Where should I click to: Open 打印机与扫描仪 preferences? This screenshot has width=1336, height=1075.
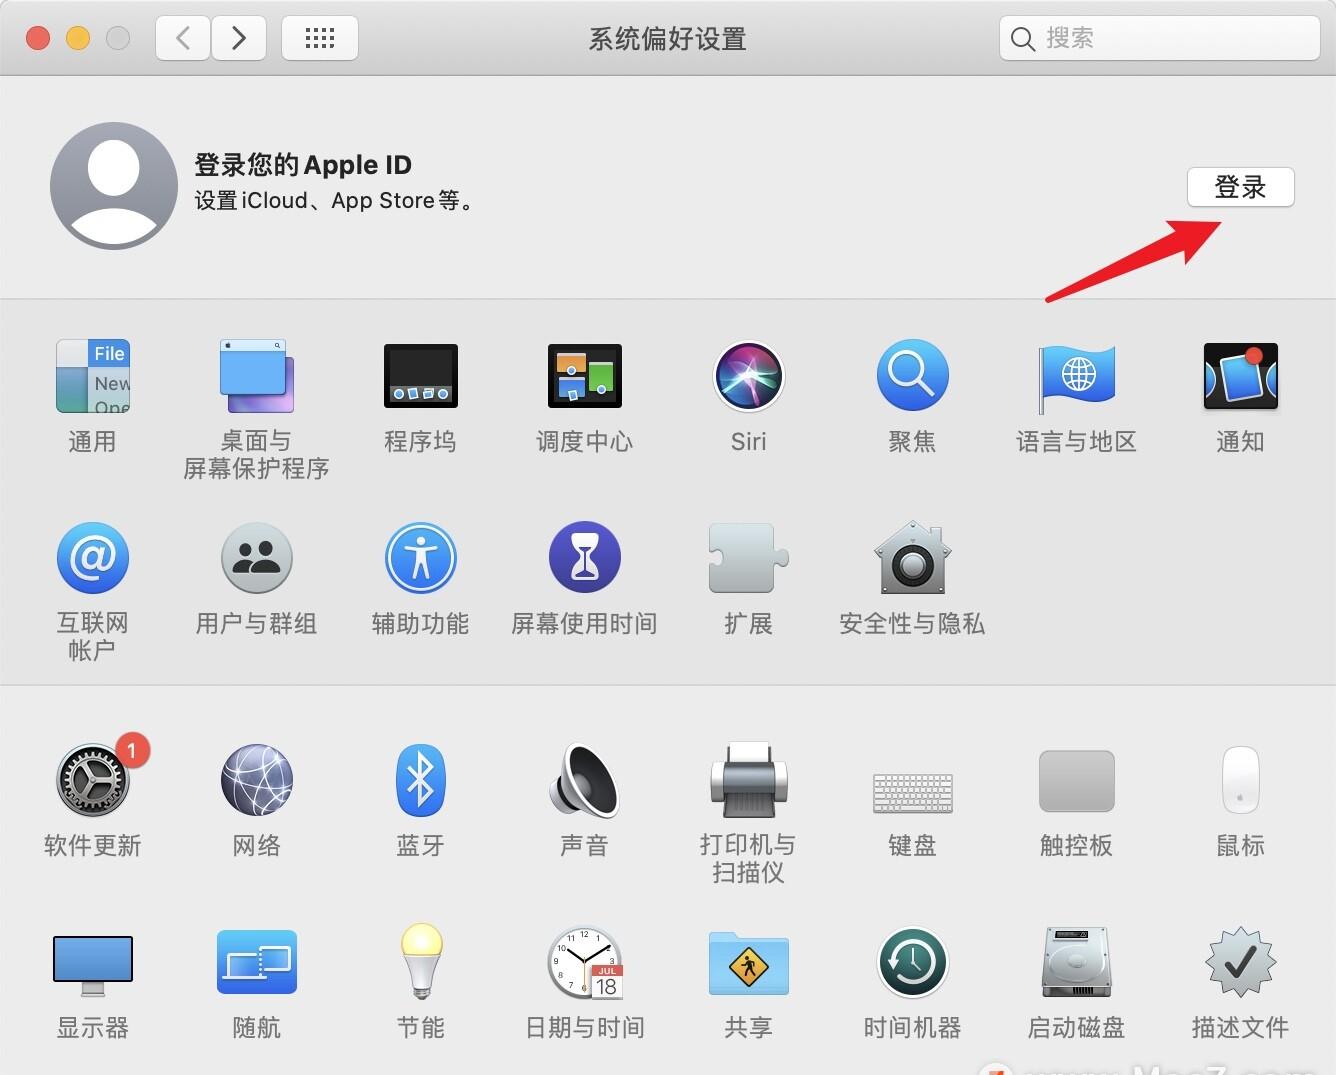(748, 780)
